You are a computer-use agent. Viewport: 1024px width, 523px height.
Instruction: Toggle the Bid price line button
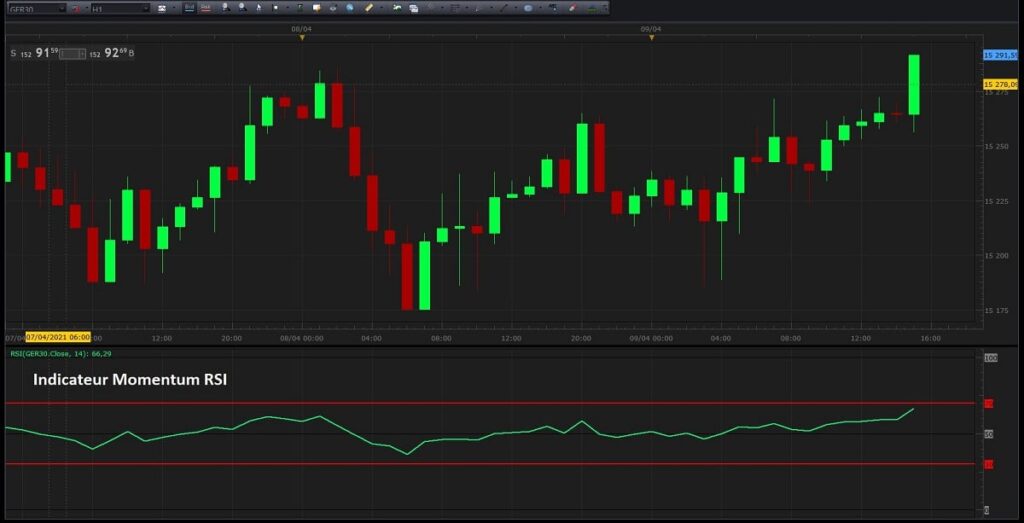click(x=189, y=8)
